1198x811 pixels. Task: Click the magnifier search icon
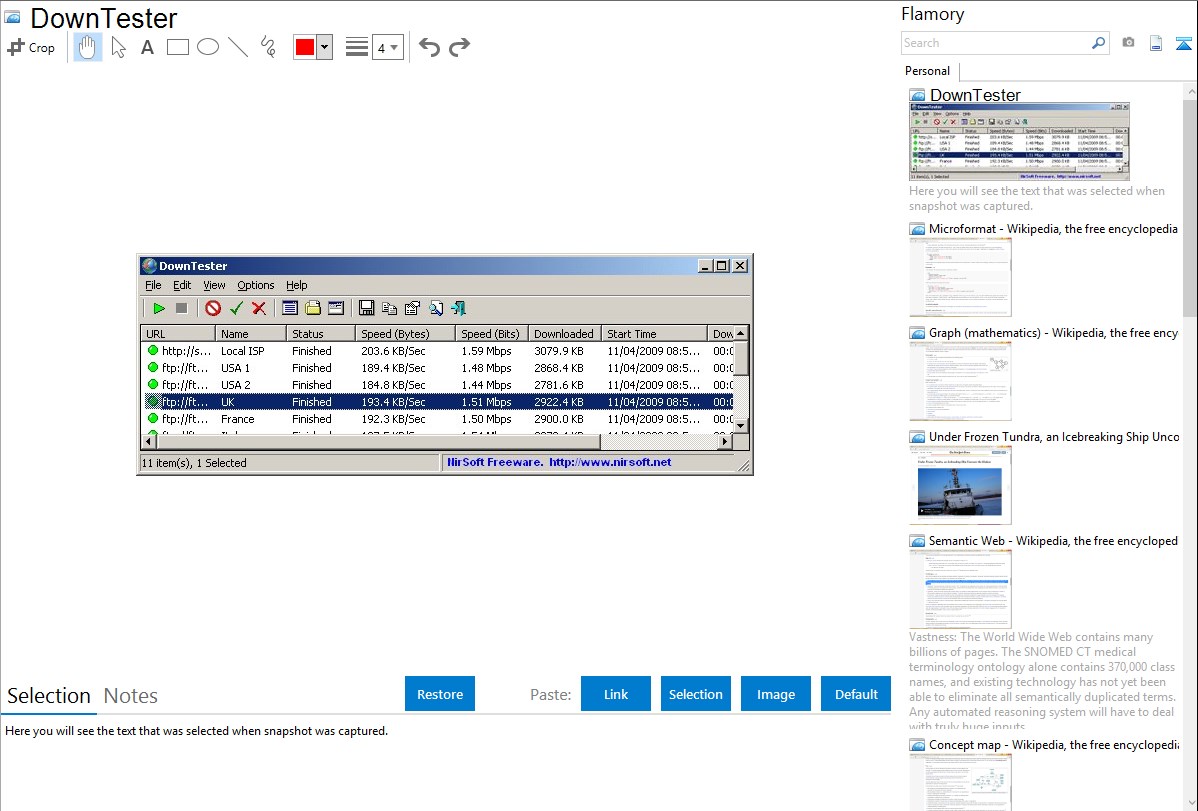click(x=1098, y=43)
